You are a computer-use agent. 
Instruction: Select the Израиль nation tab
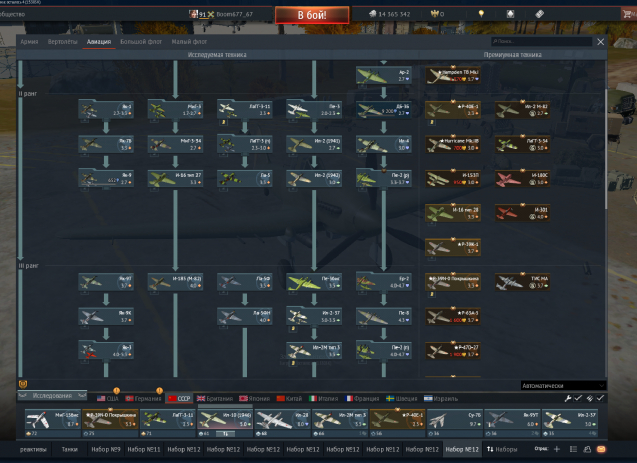441,398
